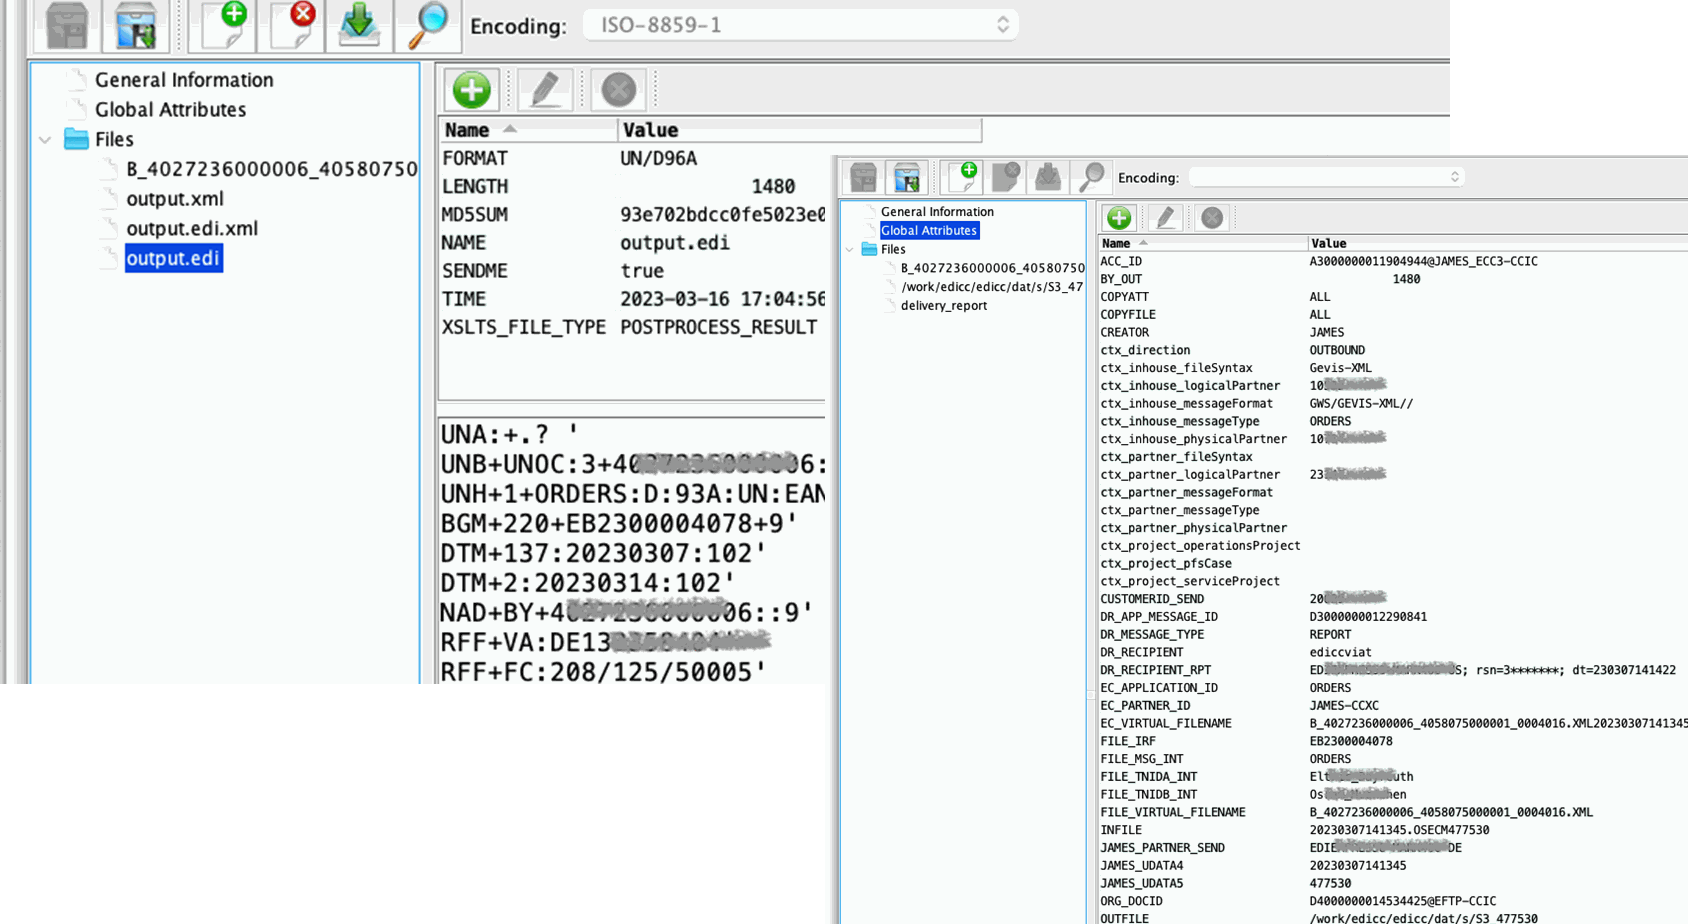The image size is (1688, 924).
Task: Click the CREATOR row with value JAMES
Action: click(1393, 332)
